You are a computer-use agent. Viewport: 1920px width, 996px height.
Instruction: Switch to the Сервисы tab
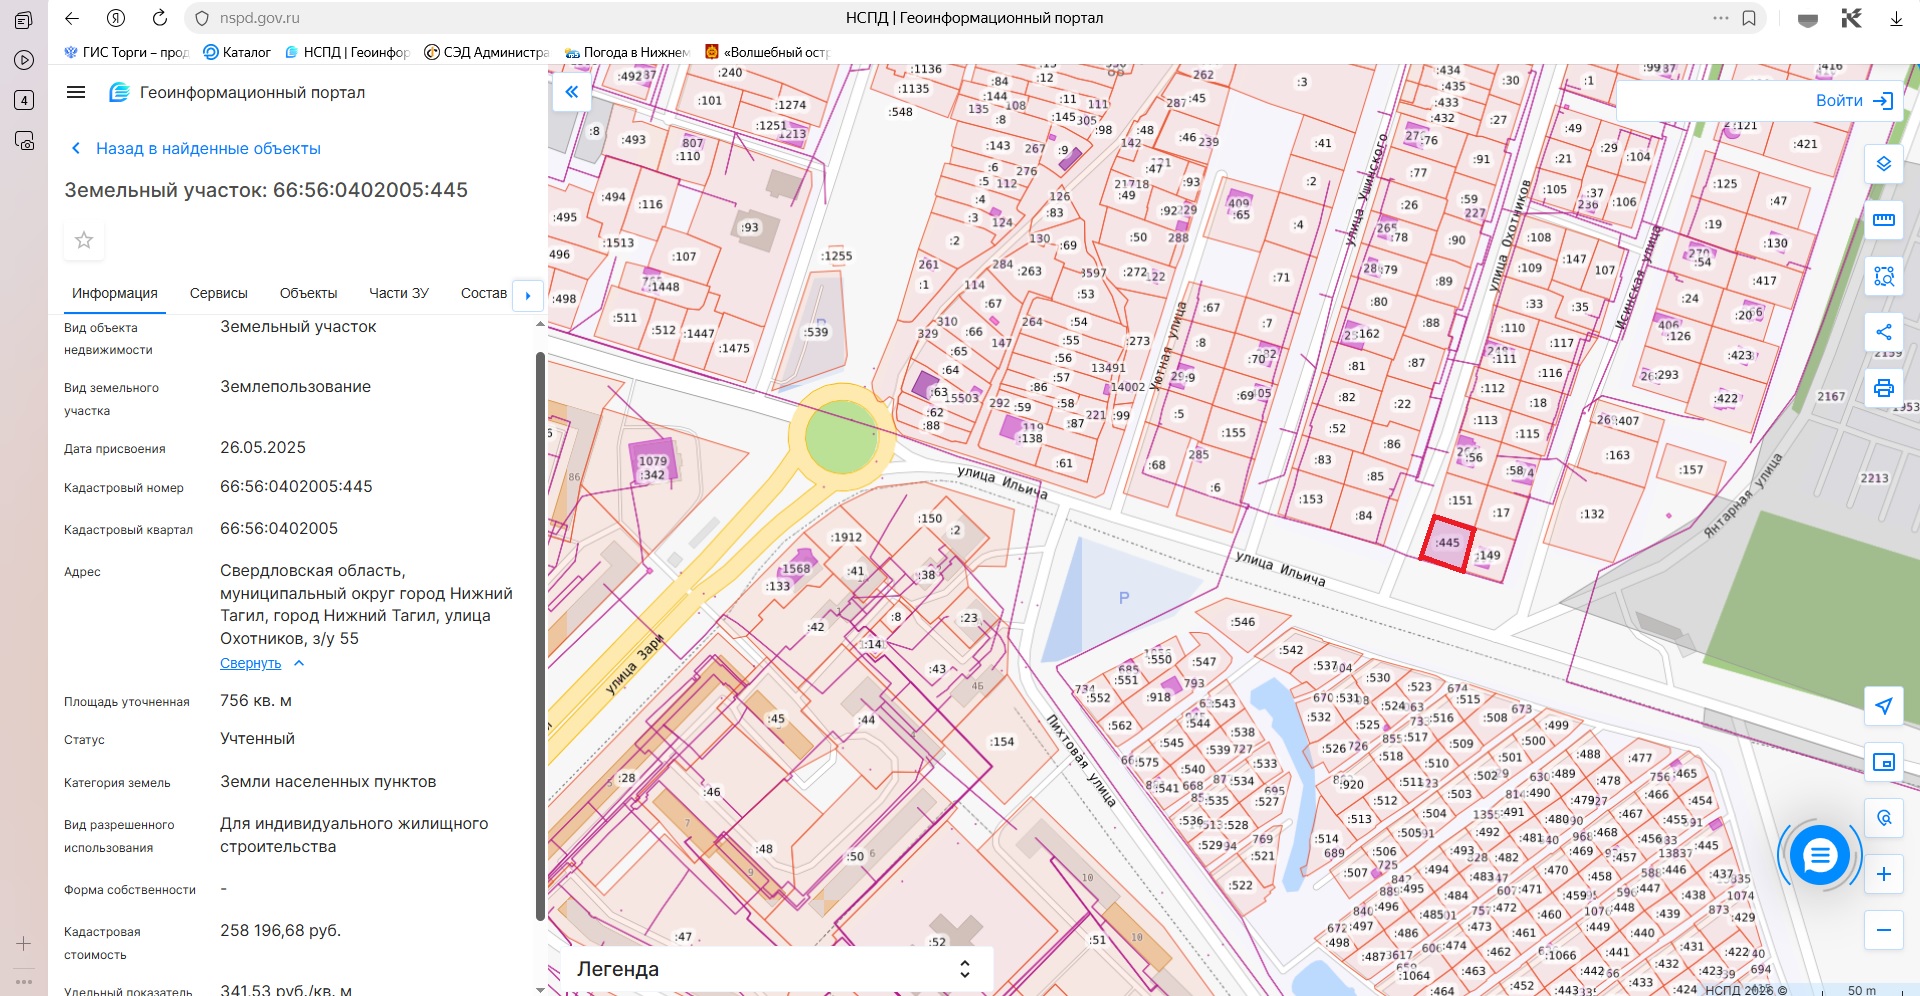pyautogui.click(x=219, y=293)
